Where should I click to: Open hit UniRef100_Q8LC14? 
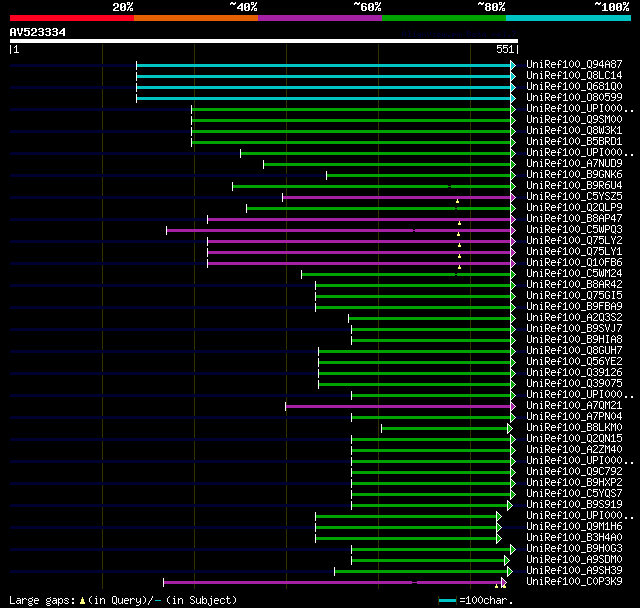(x=574, y=75)
